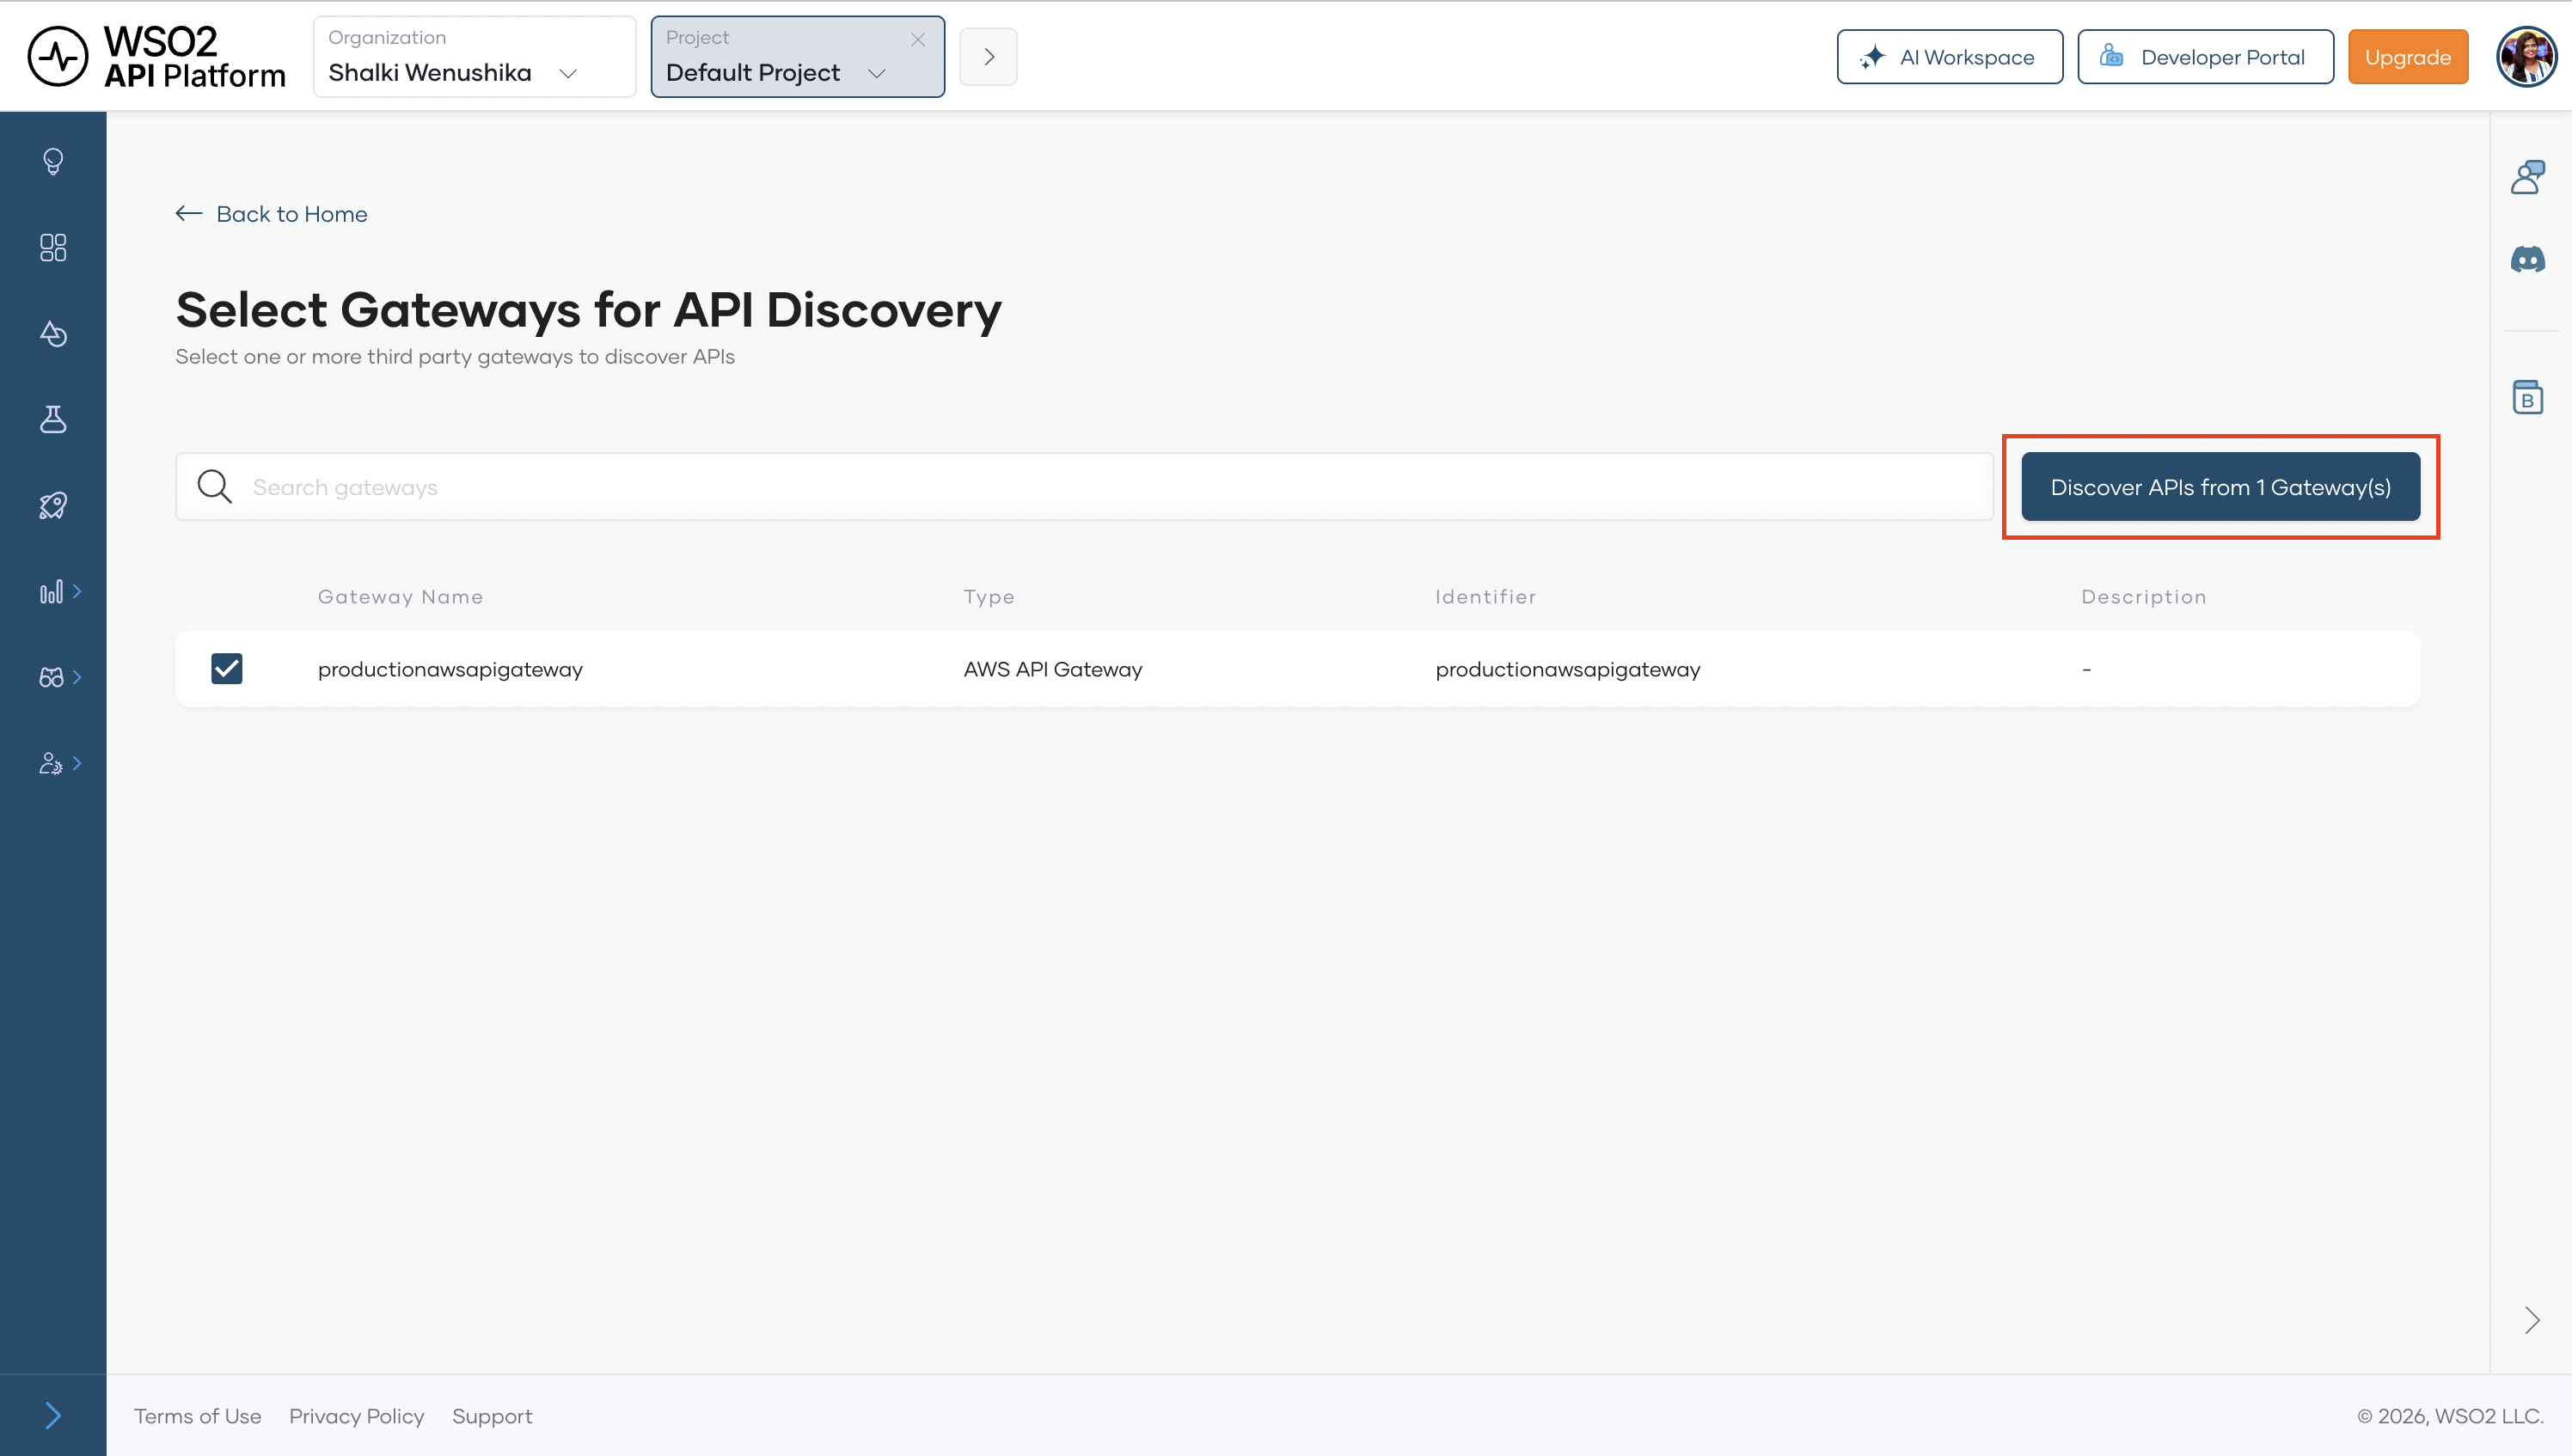Image resolution: width=2572 pixels, height=1456 pixels.
Task: Click the Gateway Name column header
Action: pos(400,597)
